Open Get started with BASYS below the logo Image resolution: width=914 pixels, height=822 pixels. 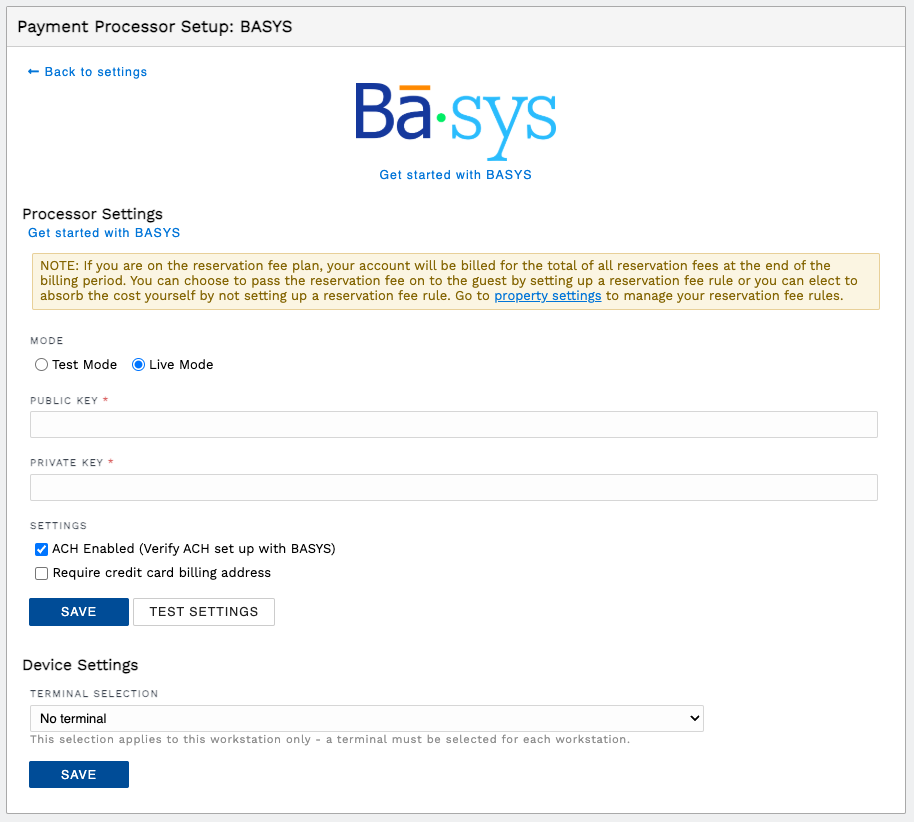(455, 174)
